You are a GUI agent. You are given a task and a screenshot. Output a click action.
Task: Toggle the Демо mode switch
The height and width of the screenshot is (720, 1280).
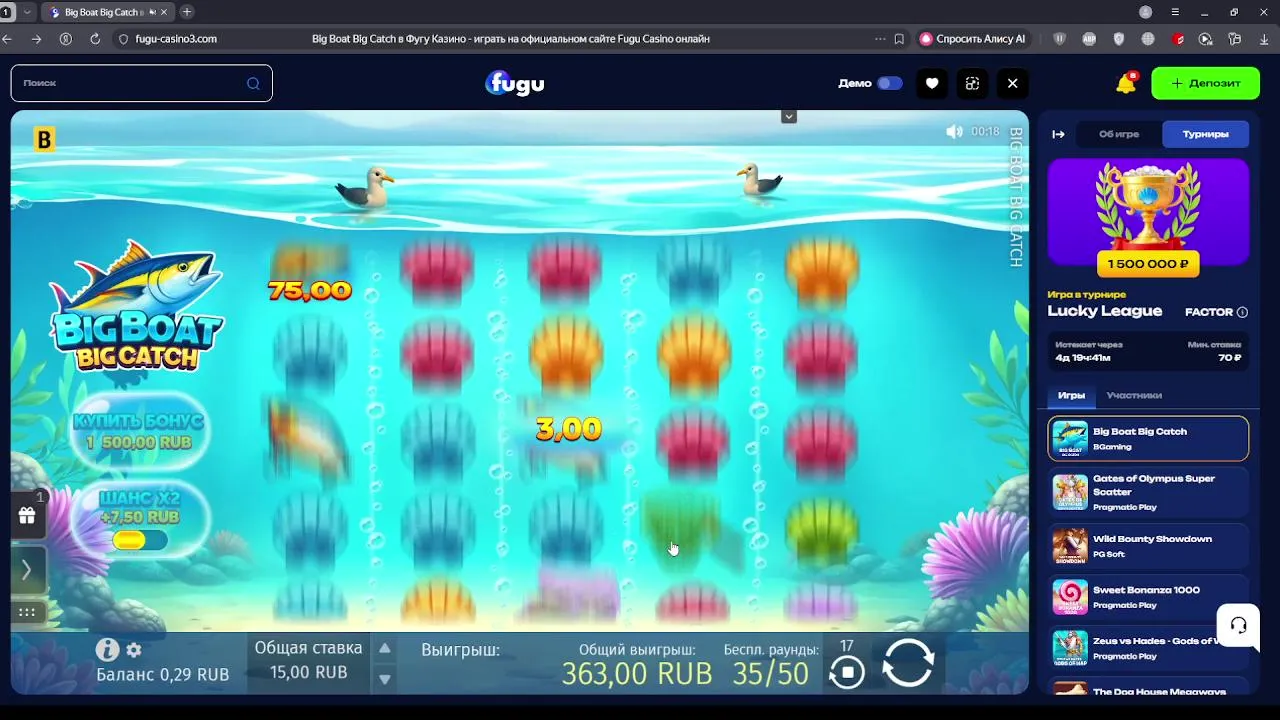pyautogui.click(x=889, y=83)
